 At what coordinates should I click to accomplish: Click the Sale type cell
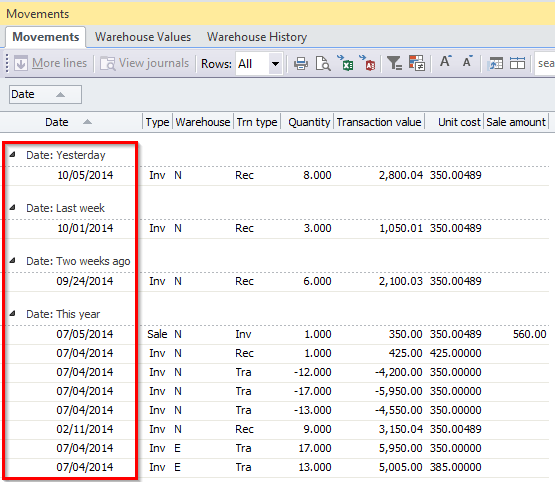157,334
